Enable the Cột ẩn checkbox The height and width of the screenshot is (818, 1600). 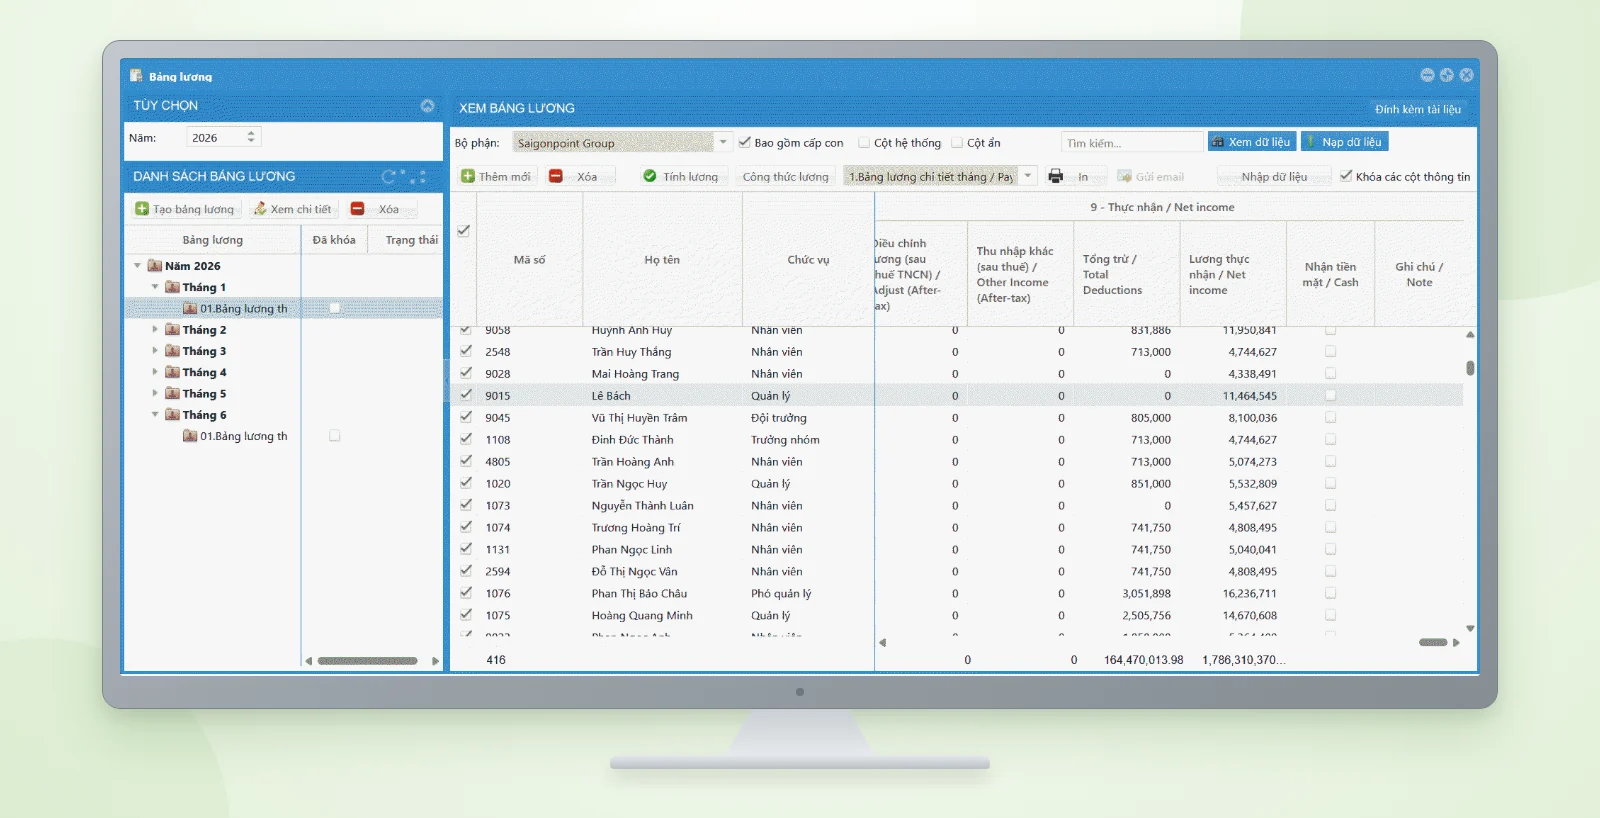pos(957,142)
